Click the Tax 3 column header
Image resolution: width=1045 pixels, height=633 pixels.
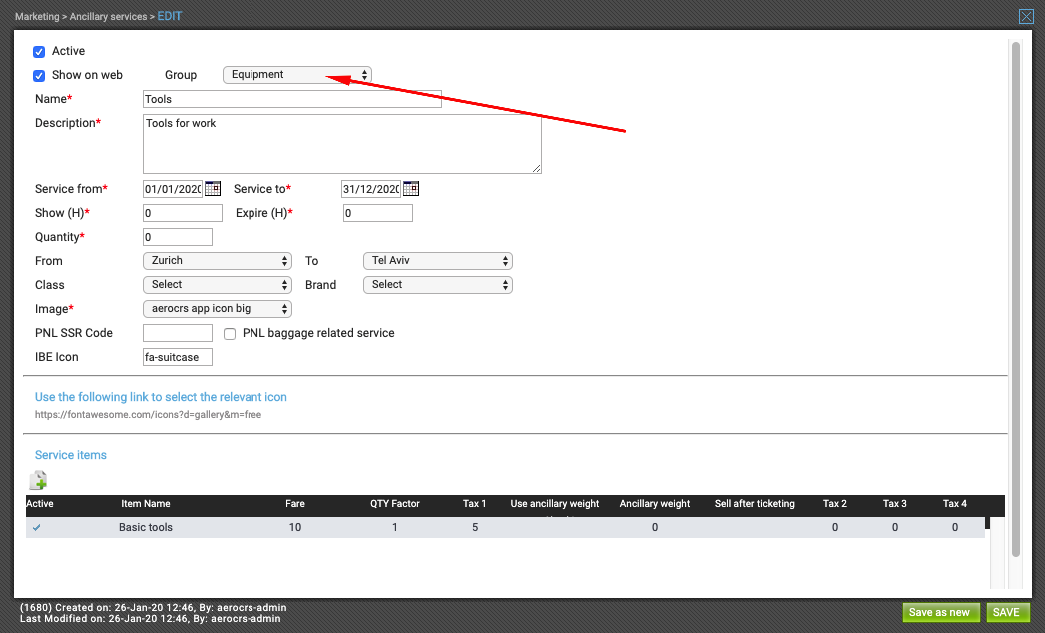[894, 504]
